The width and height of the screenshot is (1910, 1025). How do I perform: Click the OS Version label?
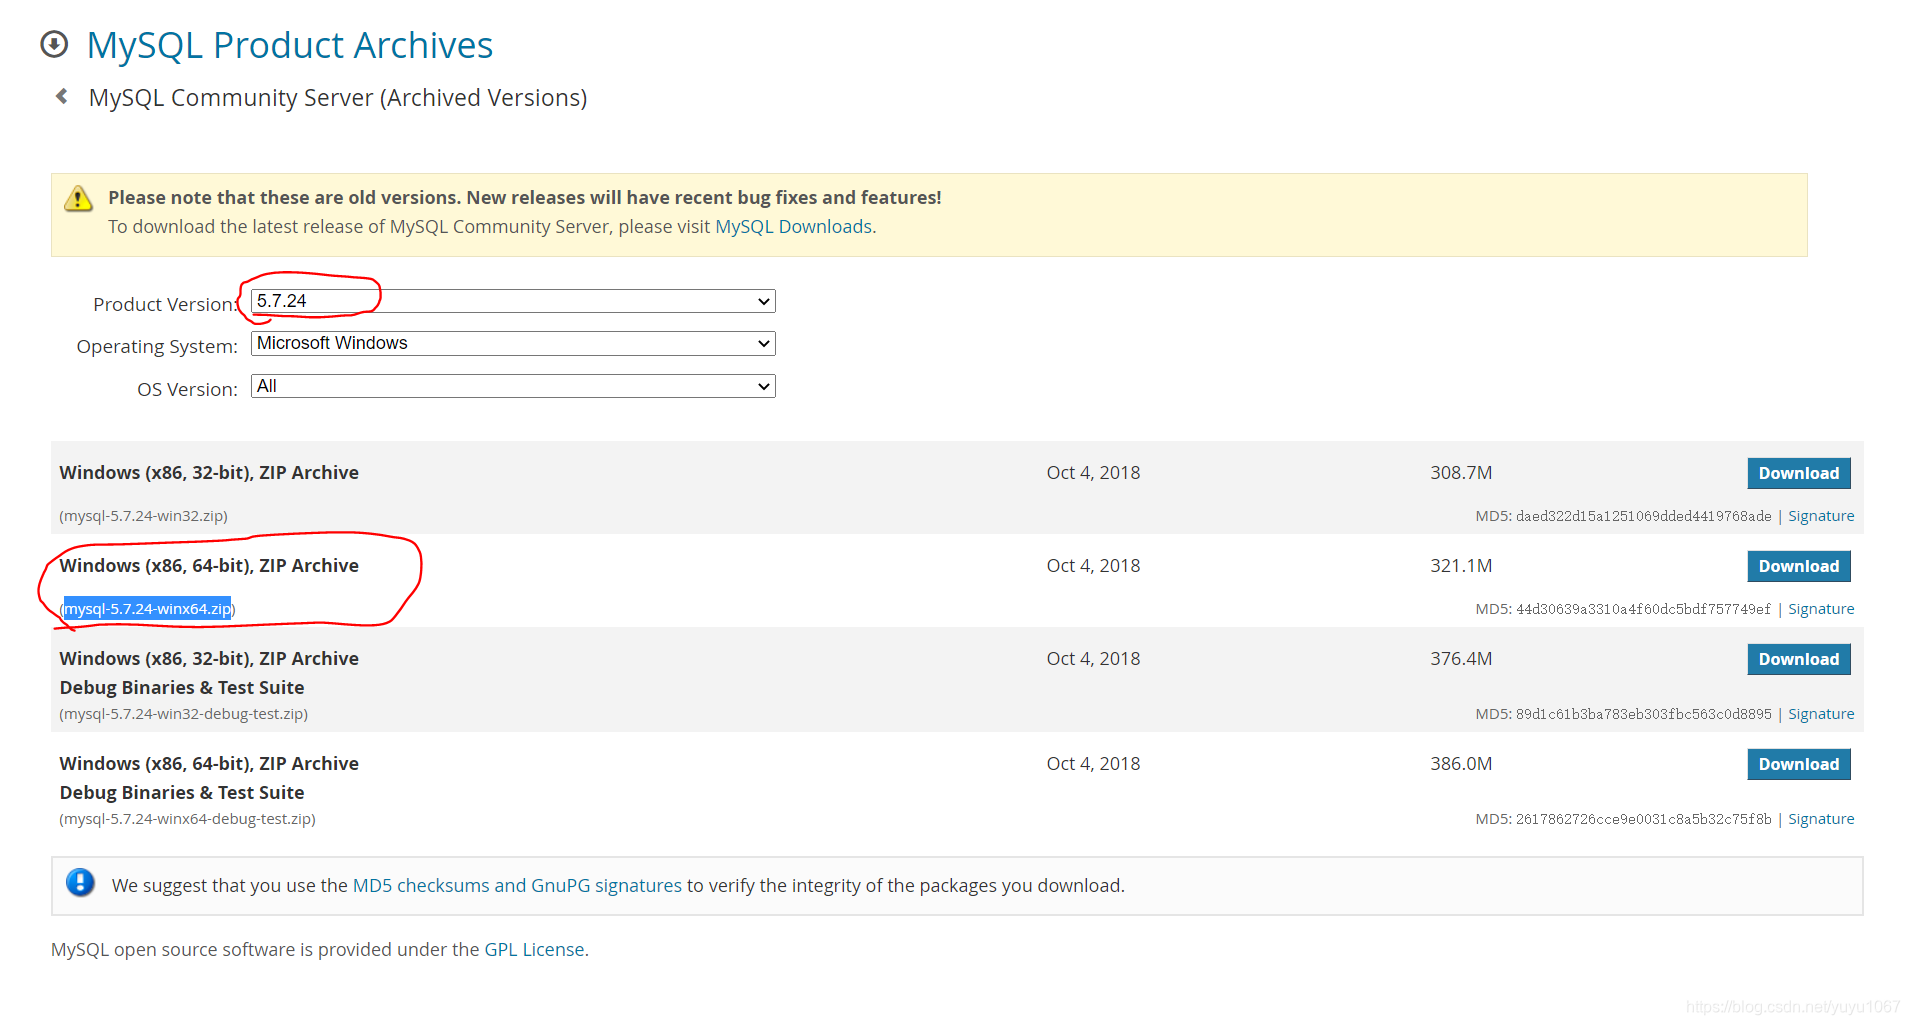[x=187, y=389]
